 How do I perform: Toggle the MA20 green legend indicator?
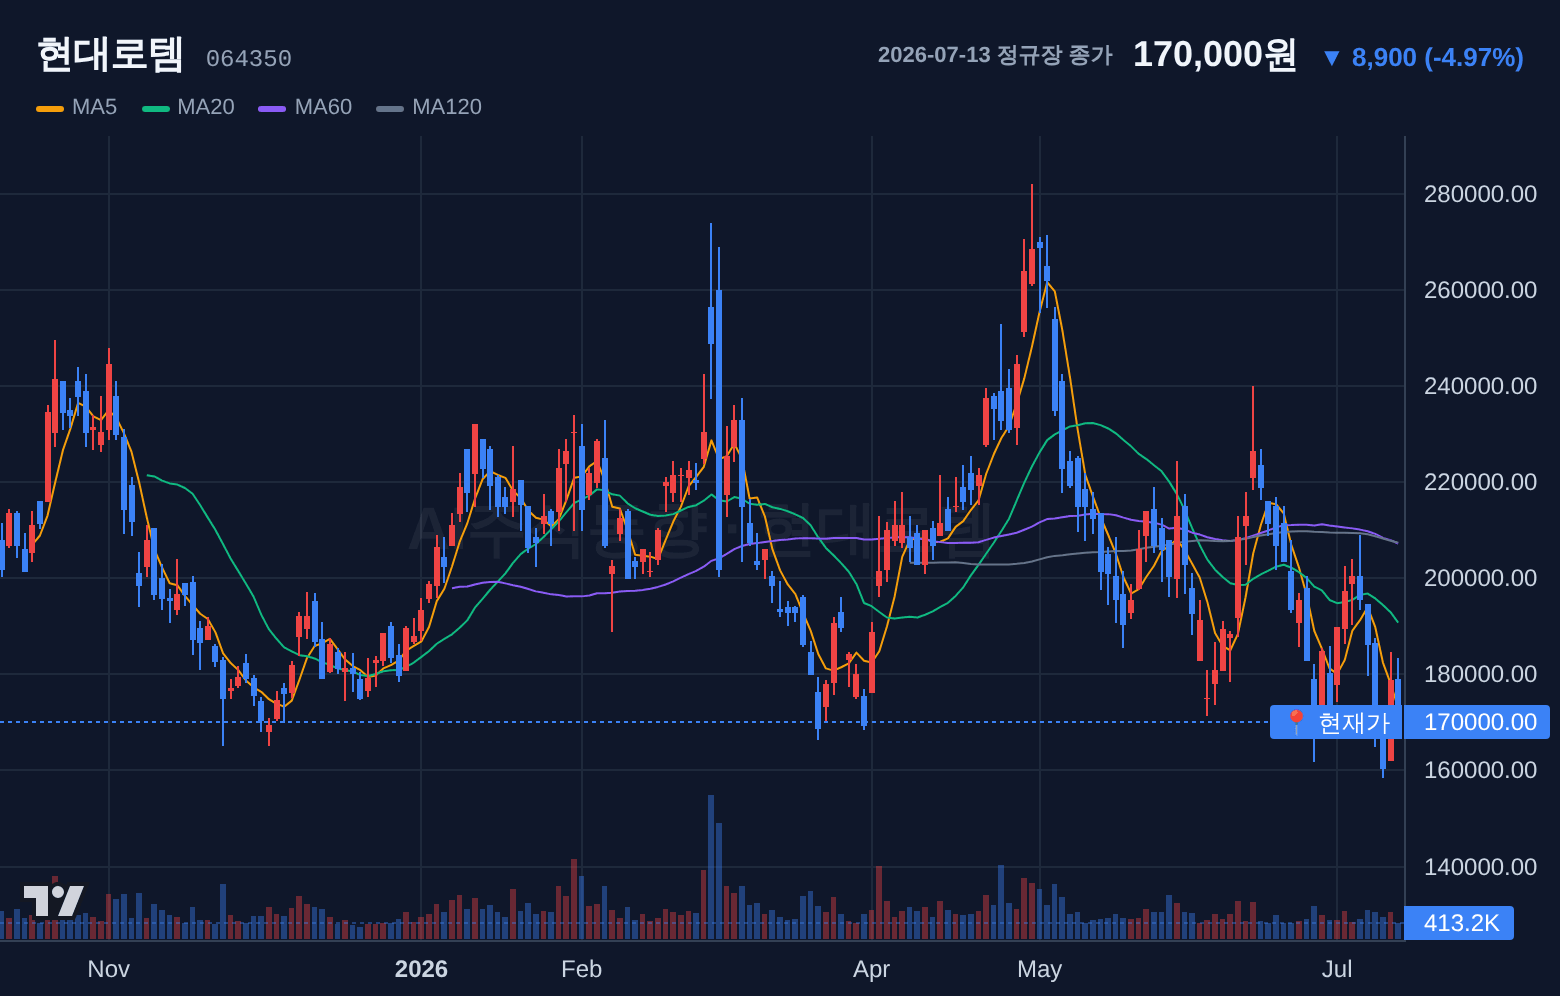pyautogui.click(x=156, y=108)
